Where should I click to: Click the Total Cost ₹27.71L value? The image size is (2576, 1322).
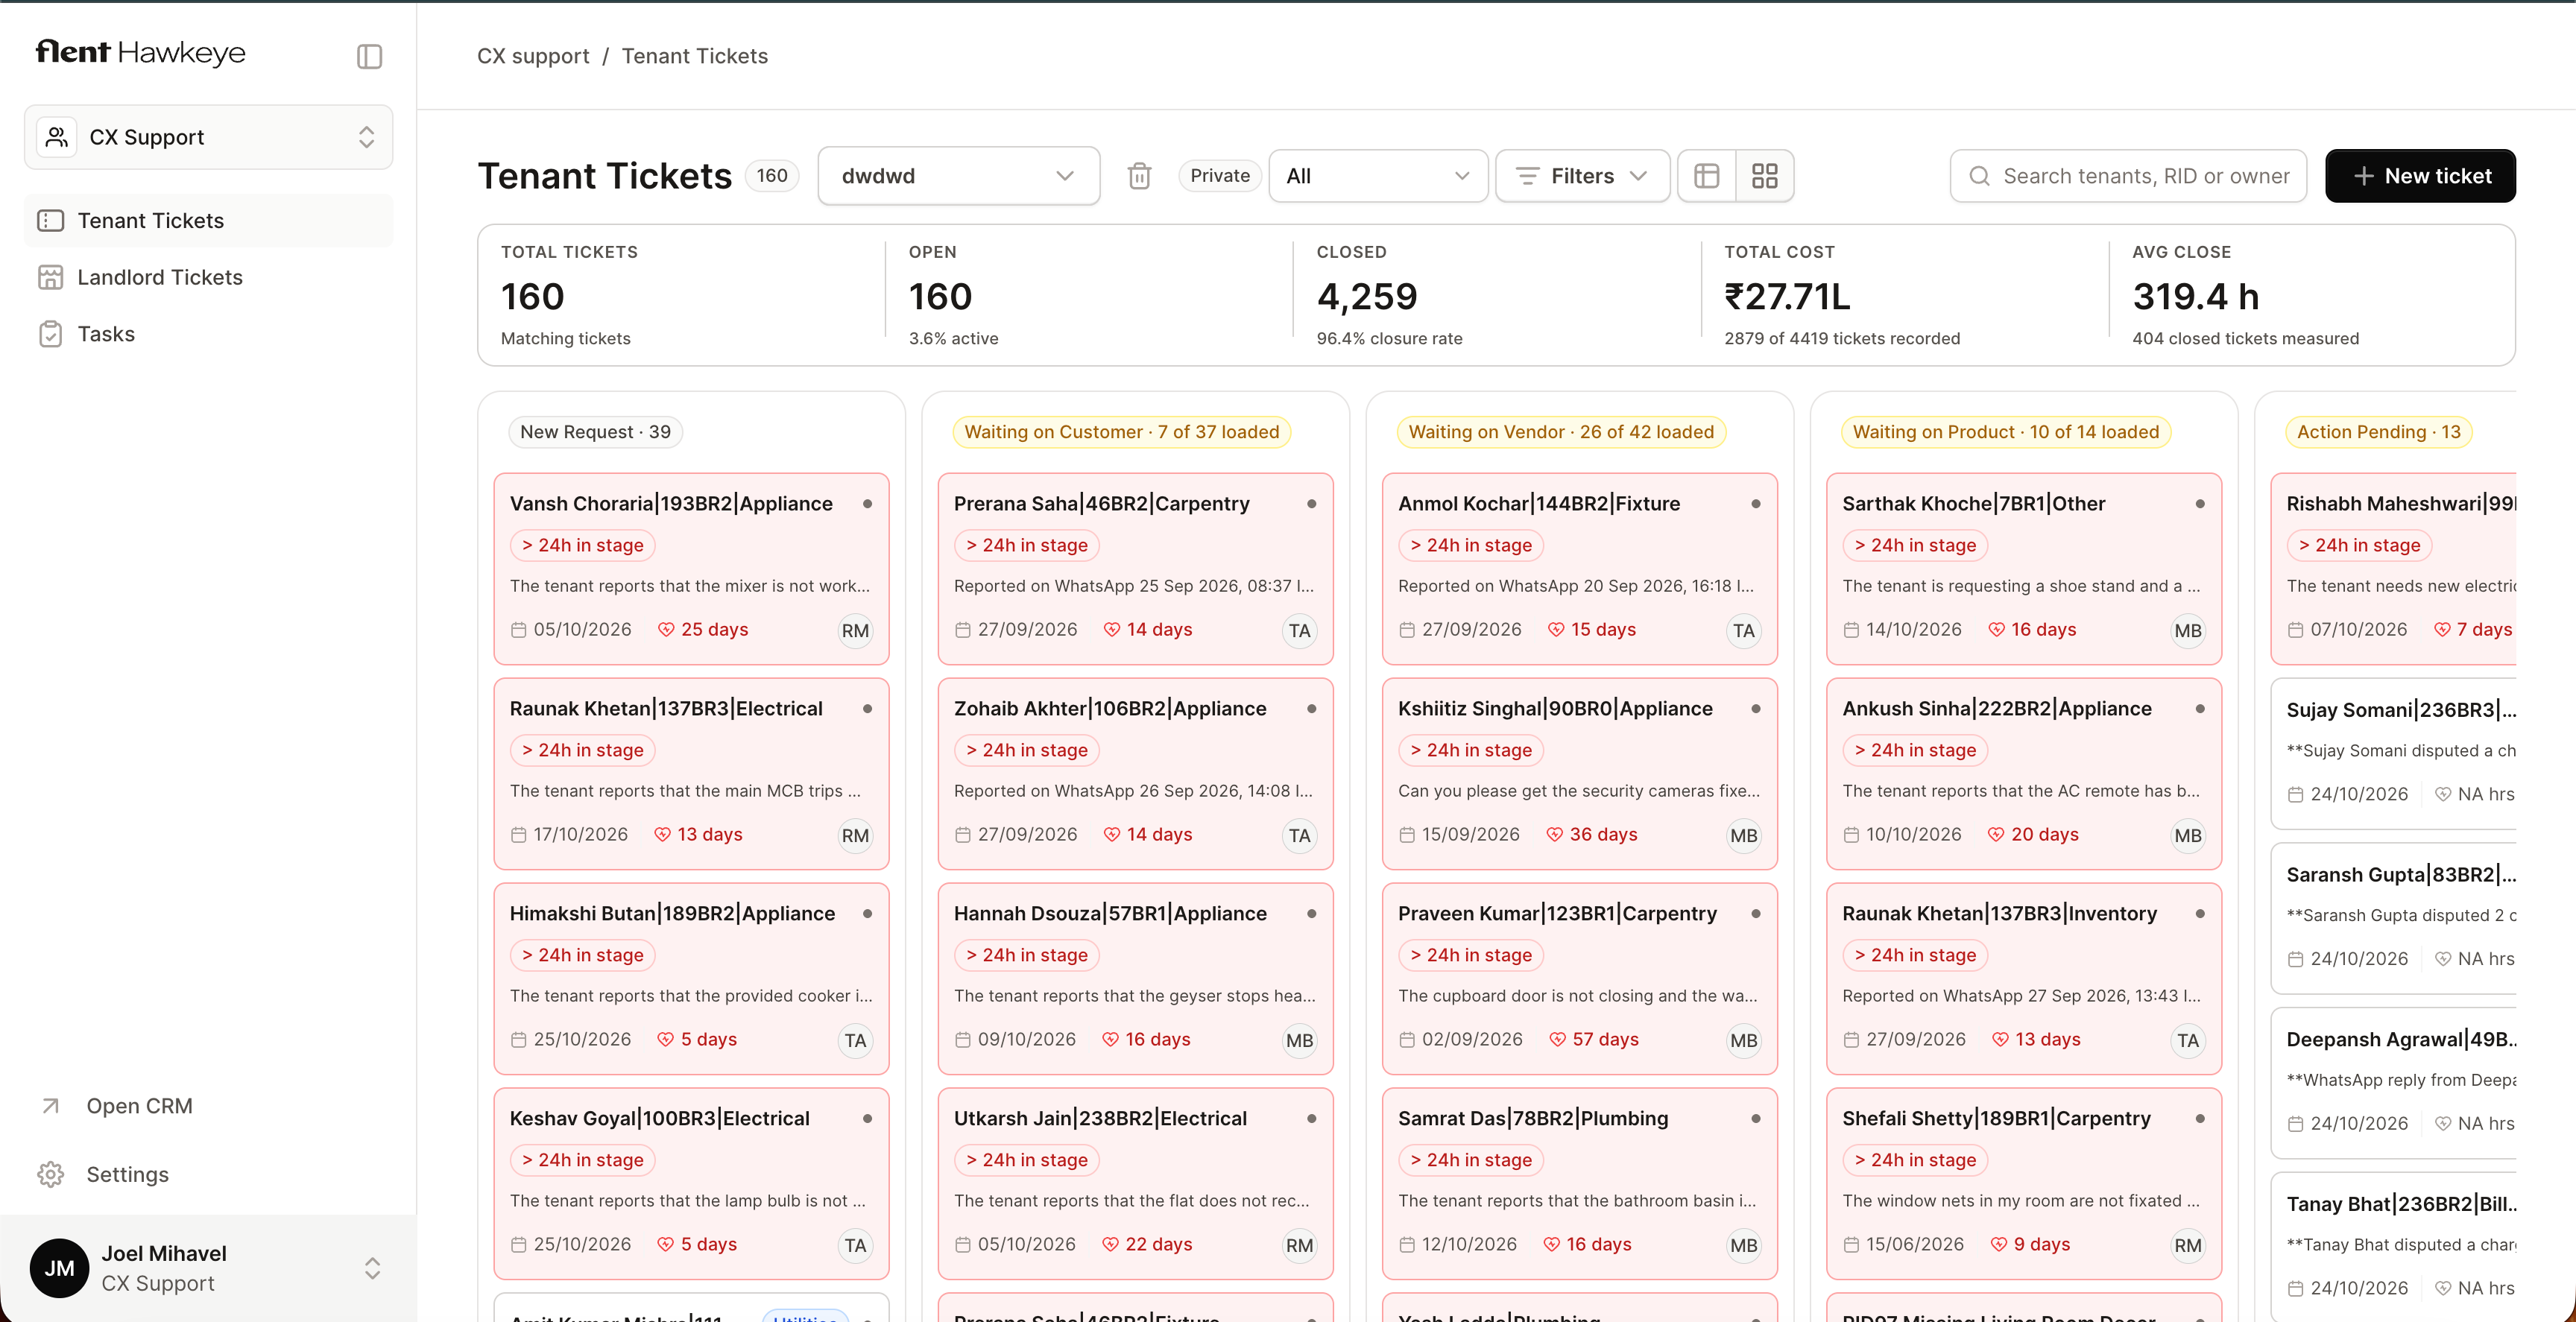click(x=1787, y=296)
